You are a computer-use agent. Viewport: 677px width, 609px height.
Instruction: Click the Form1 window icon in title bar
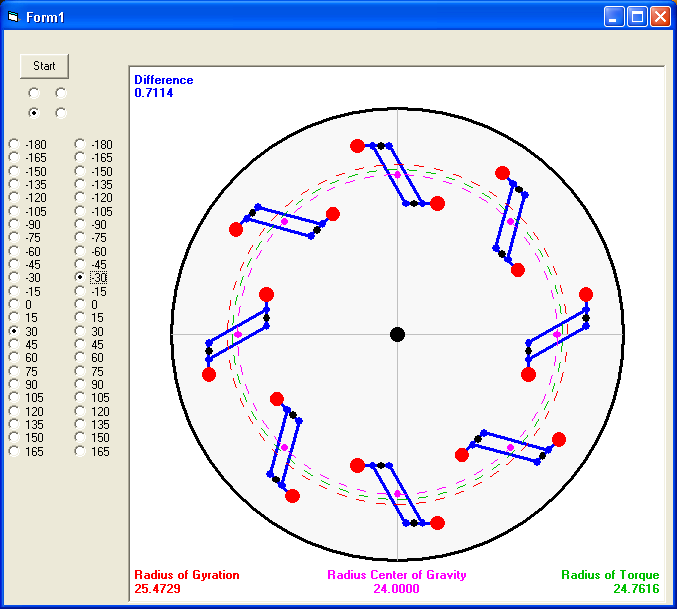tap(14, 17)
